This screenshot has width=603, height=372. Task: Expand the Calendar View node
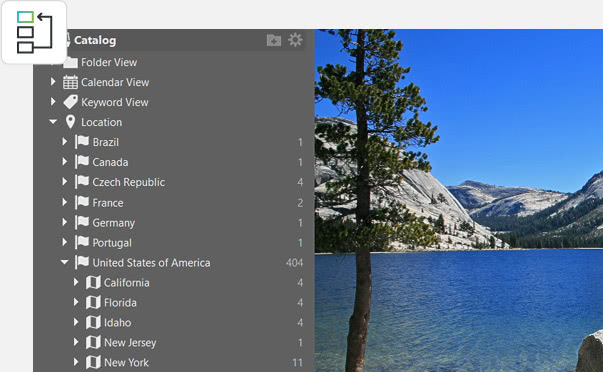click(x=53, y=82)
